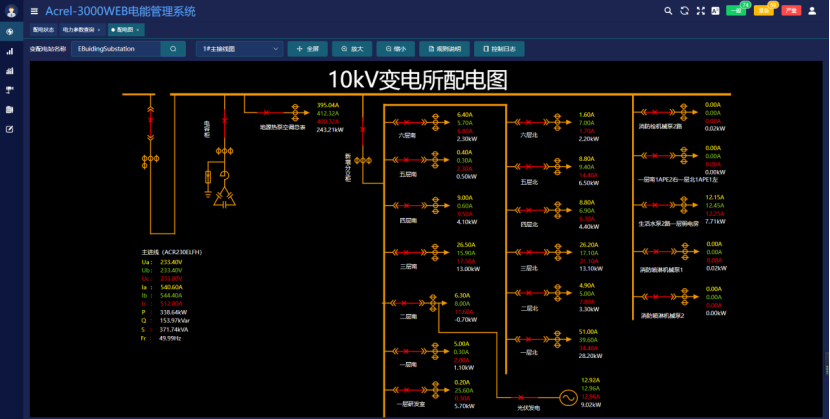830x419 pixels.
Task: Click the fullscreen expand icon in the header
Action: [x=700, y=11]
